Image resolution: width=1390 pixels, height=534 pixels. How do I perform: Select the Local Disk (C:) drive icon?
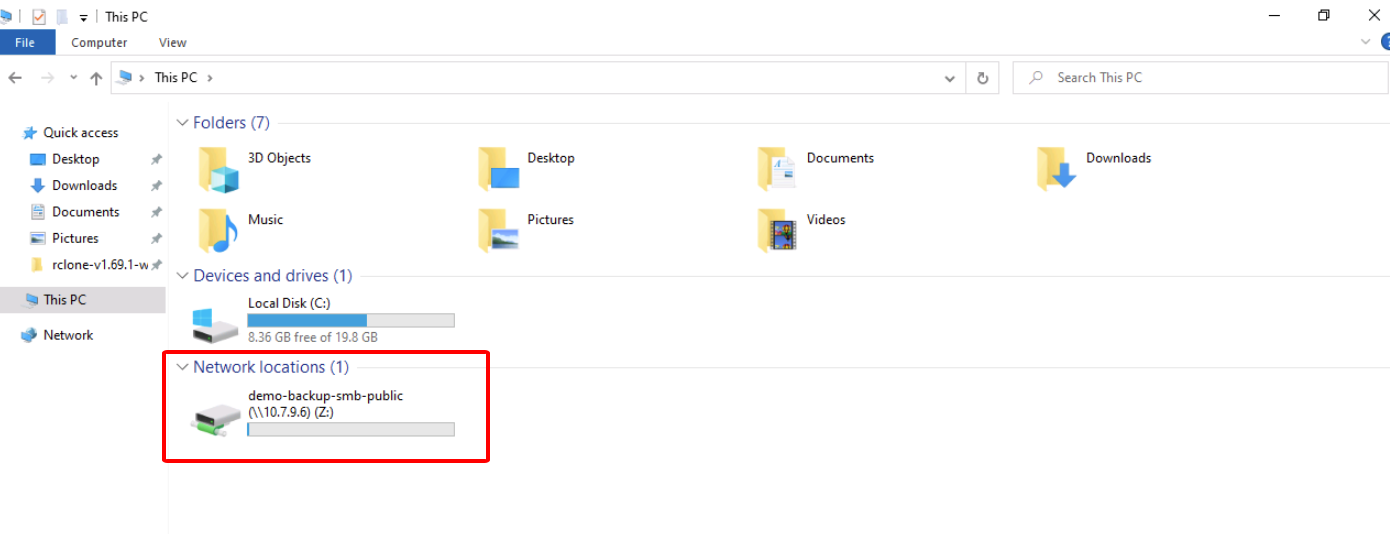point(217,322)
